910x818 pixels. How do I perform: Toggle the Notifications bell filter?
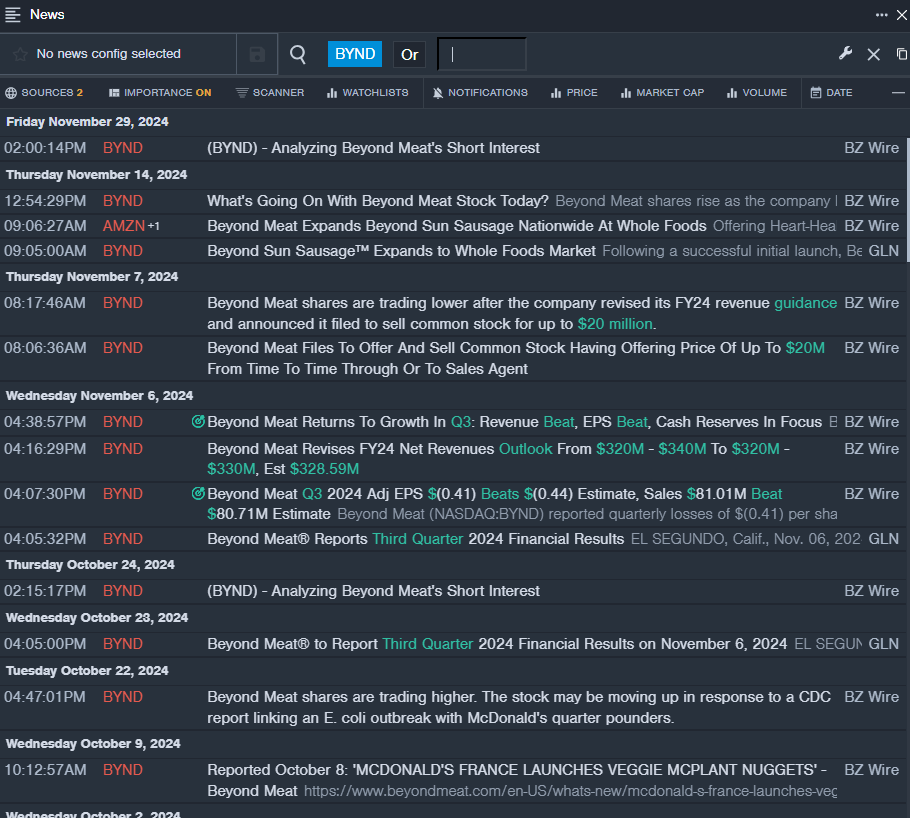coord(479,93)
